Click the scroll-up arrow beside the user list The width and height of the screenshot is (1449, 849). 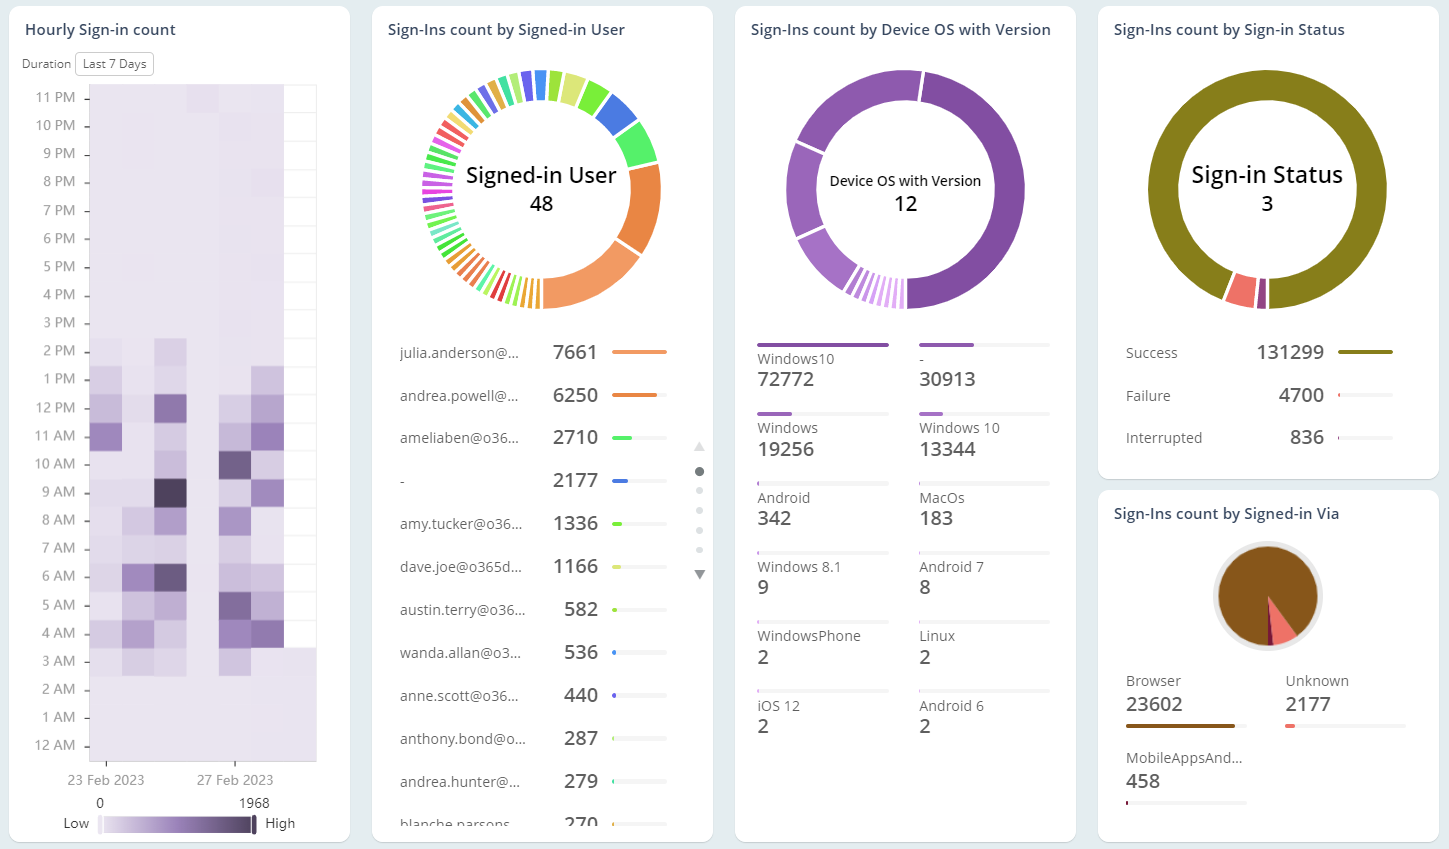tap(700, 446)
